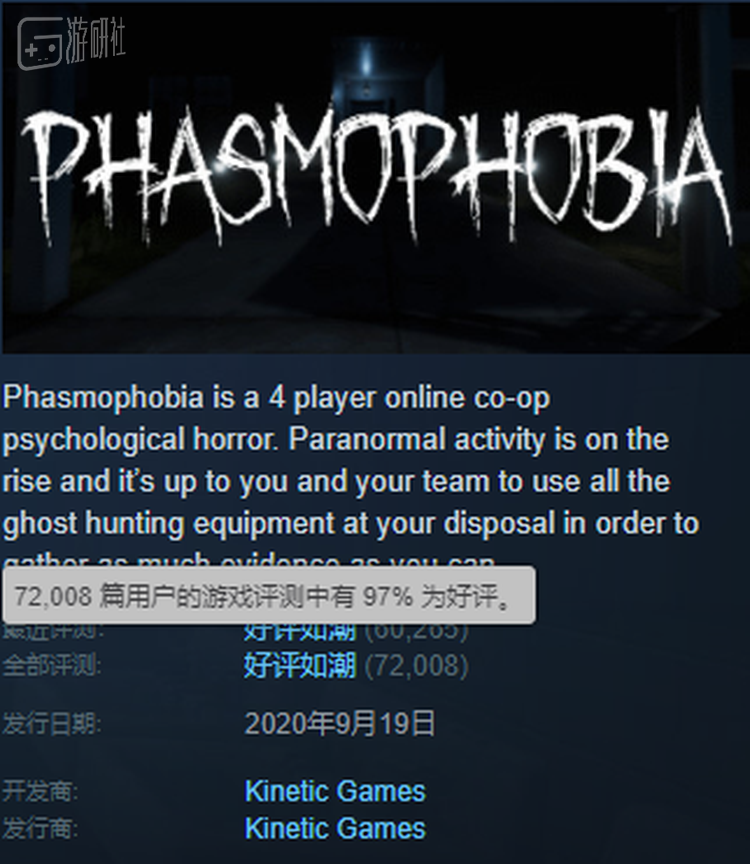Image resolution: width=750 pixels, height=864 pixels.
Task: Click the partially hidden last description line
Action: click(249, 561)
